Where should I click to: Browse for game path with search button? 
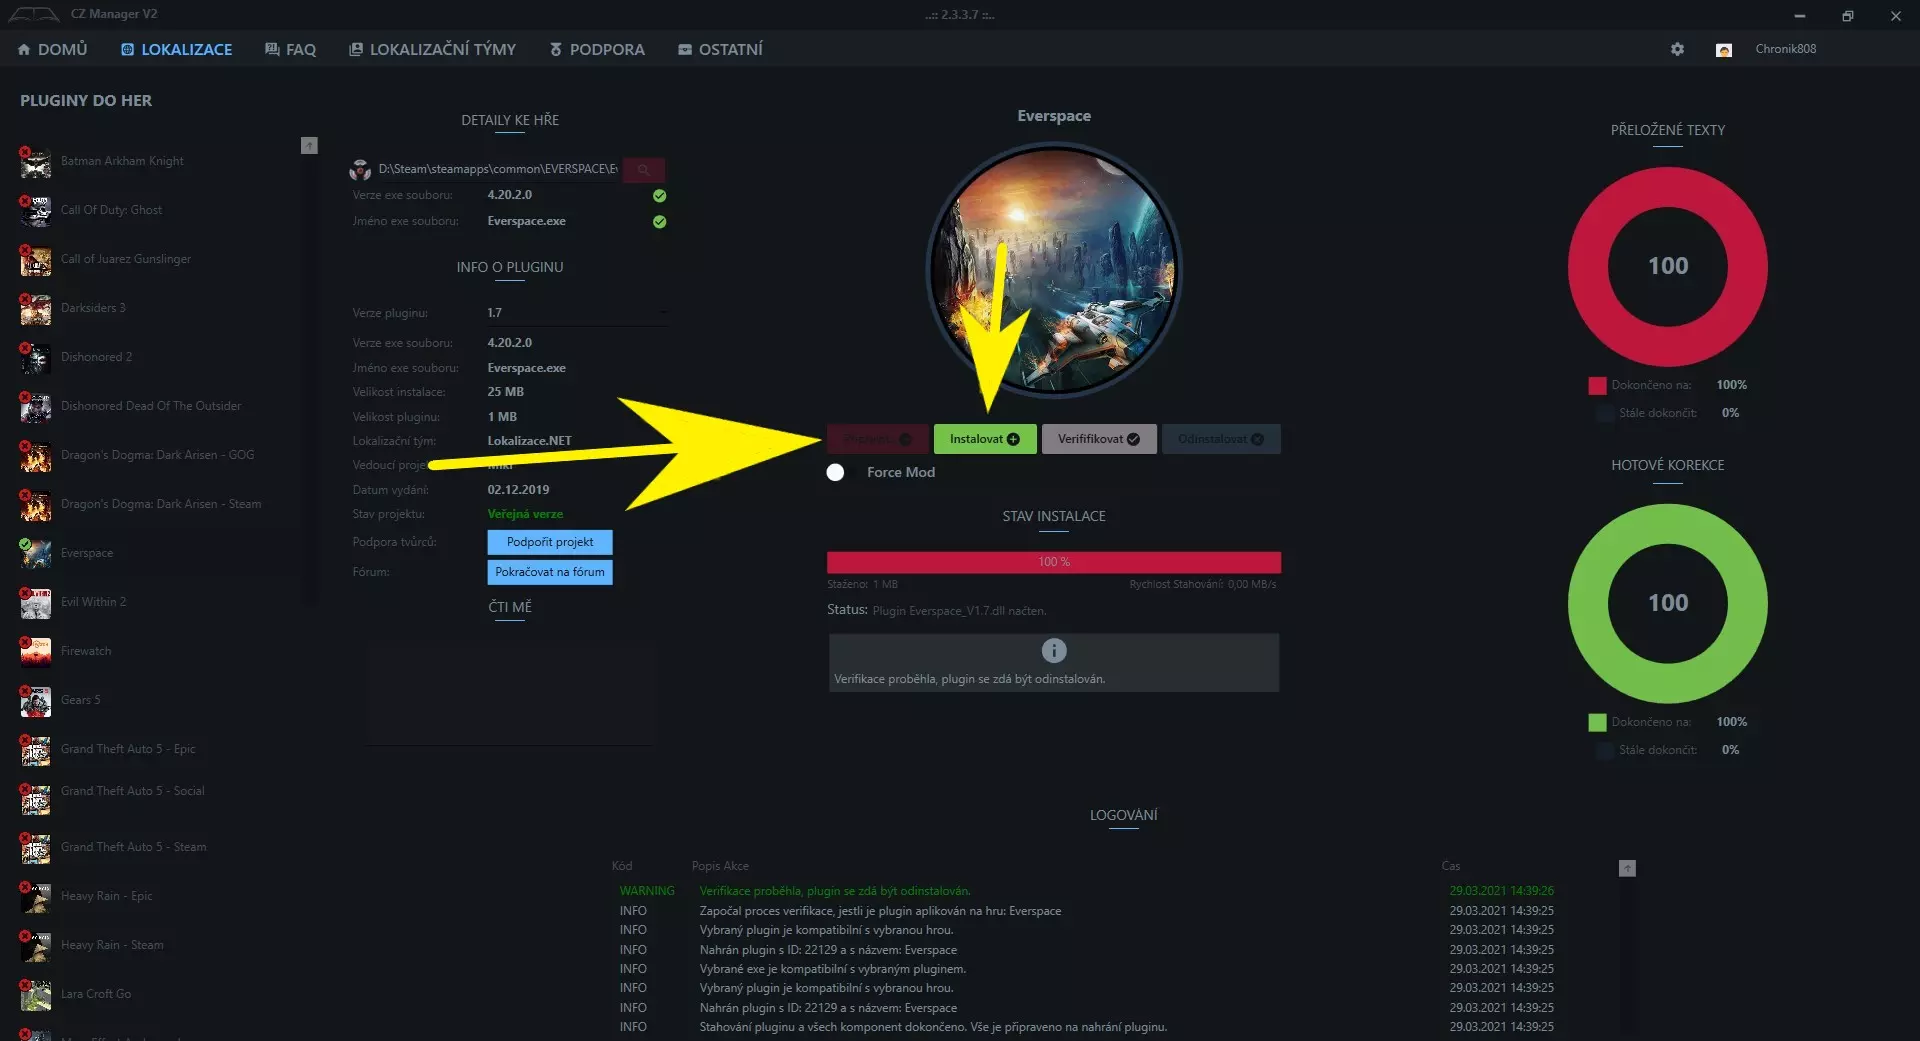(x=644, y=170)
